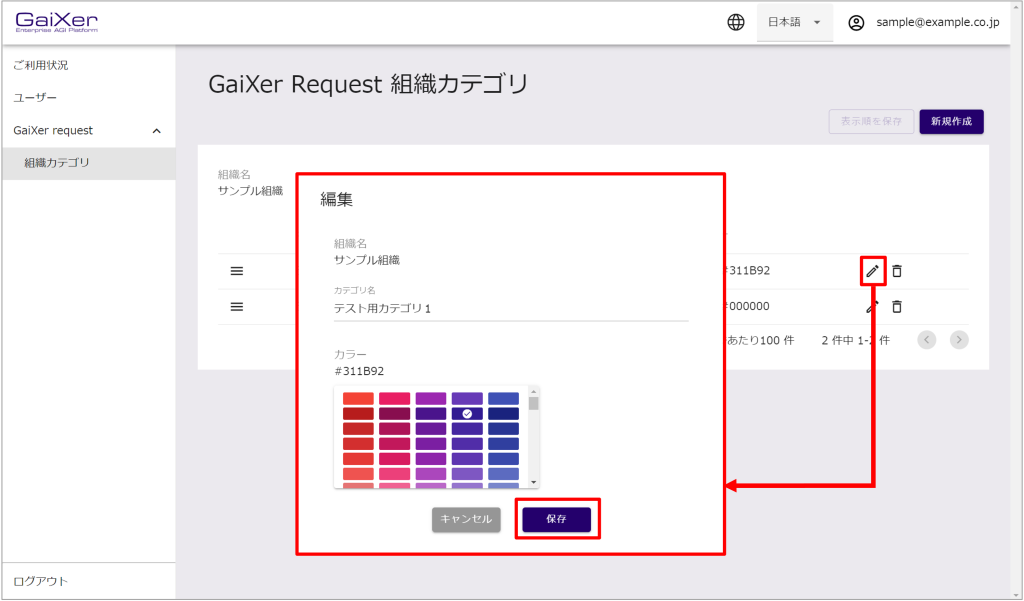Go to the next page of results
This screenshot has width=1024, height=601.
click(x=959, y=340)
